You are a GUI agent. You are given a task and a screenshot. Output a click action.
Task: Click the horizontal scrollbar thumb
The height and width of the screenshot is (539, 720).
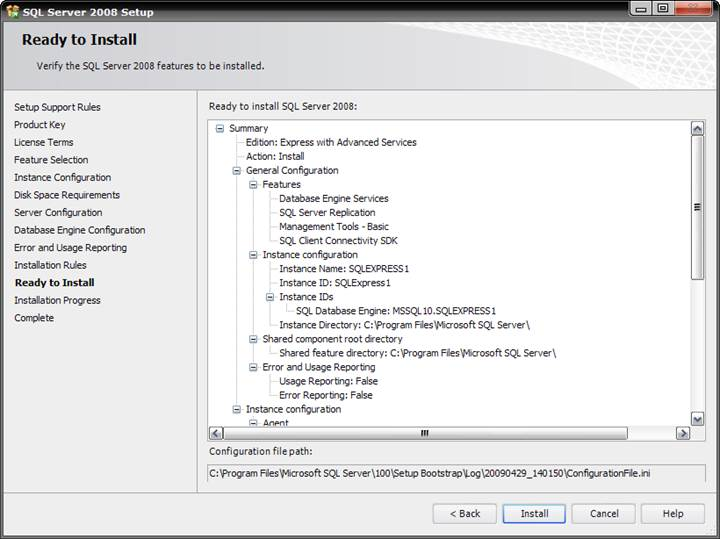[x=425, y=433]
